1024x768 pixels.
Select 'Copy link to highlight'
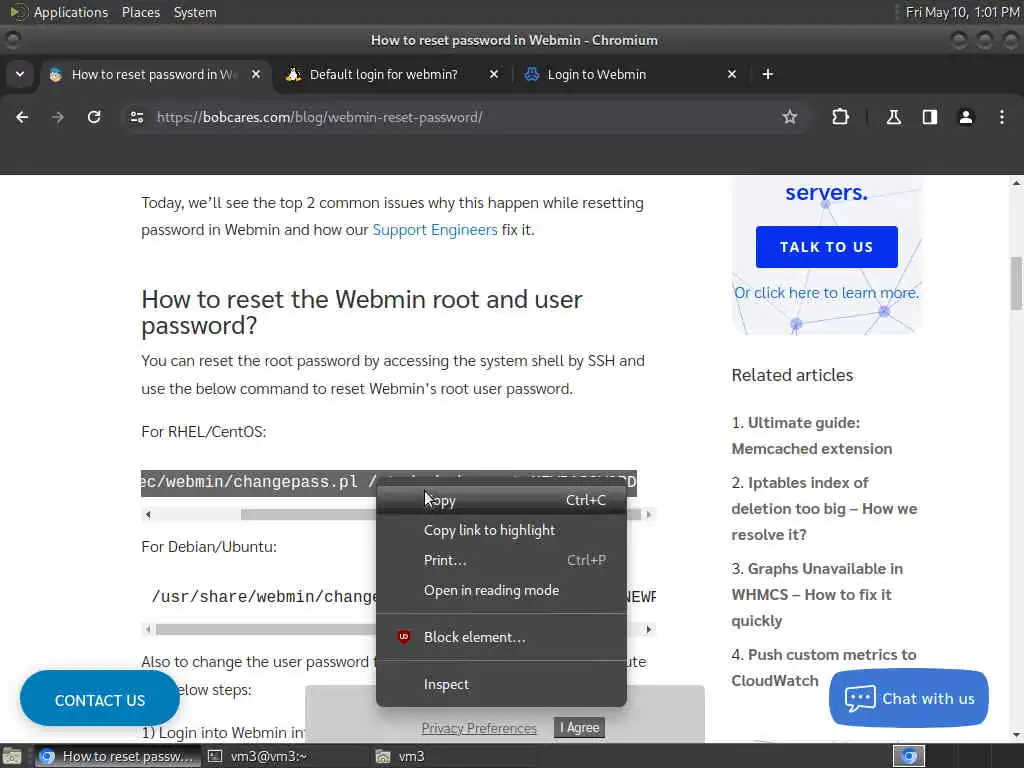coord(501,530)
